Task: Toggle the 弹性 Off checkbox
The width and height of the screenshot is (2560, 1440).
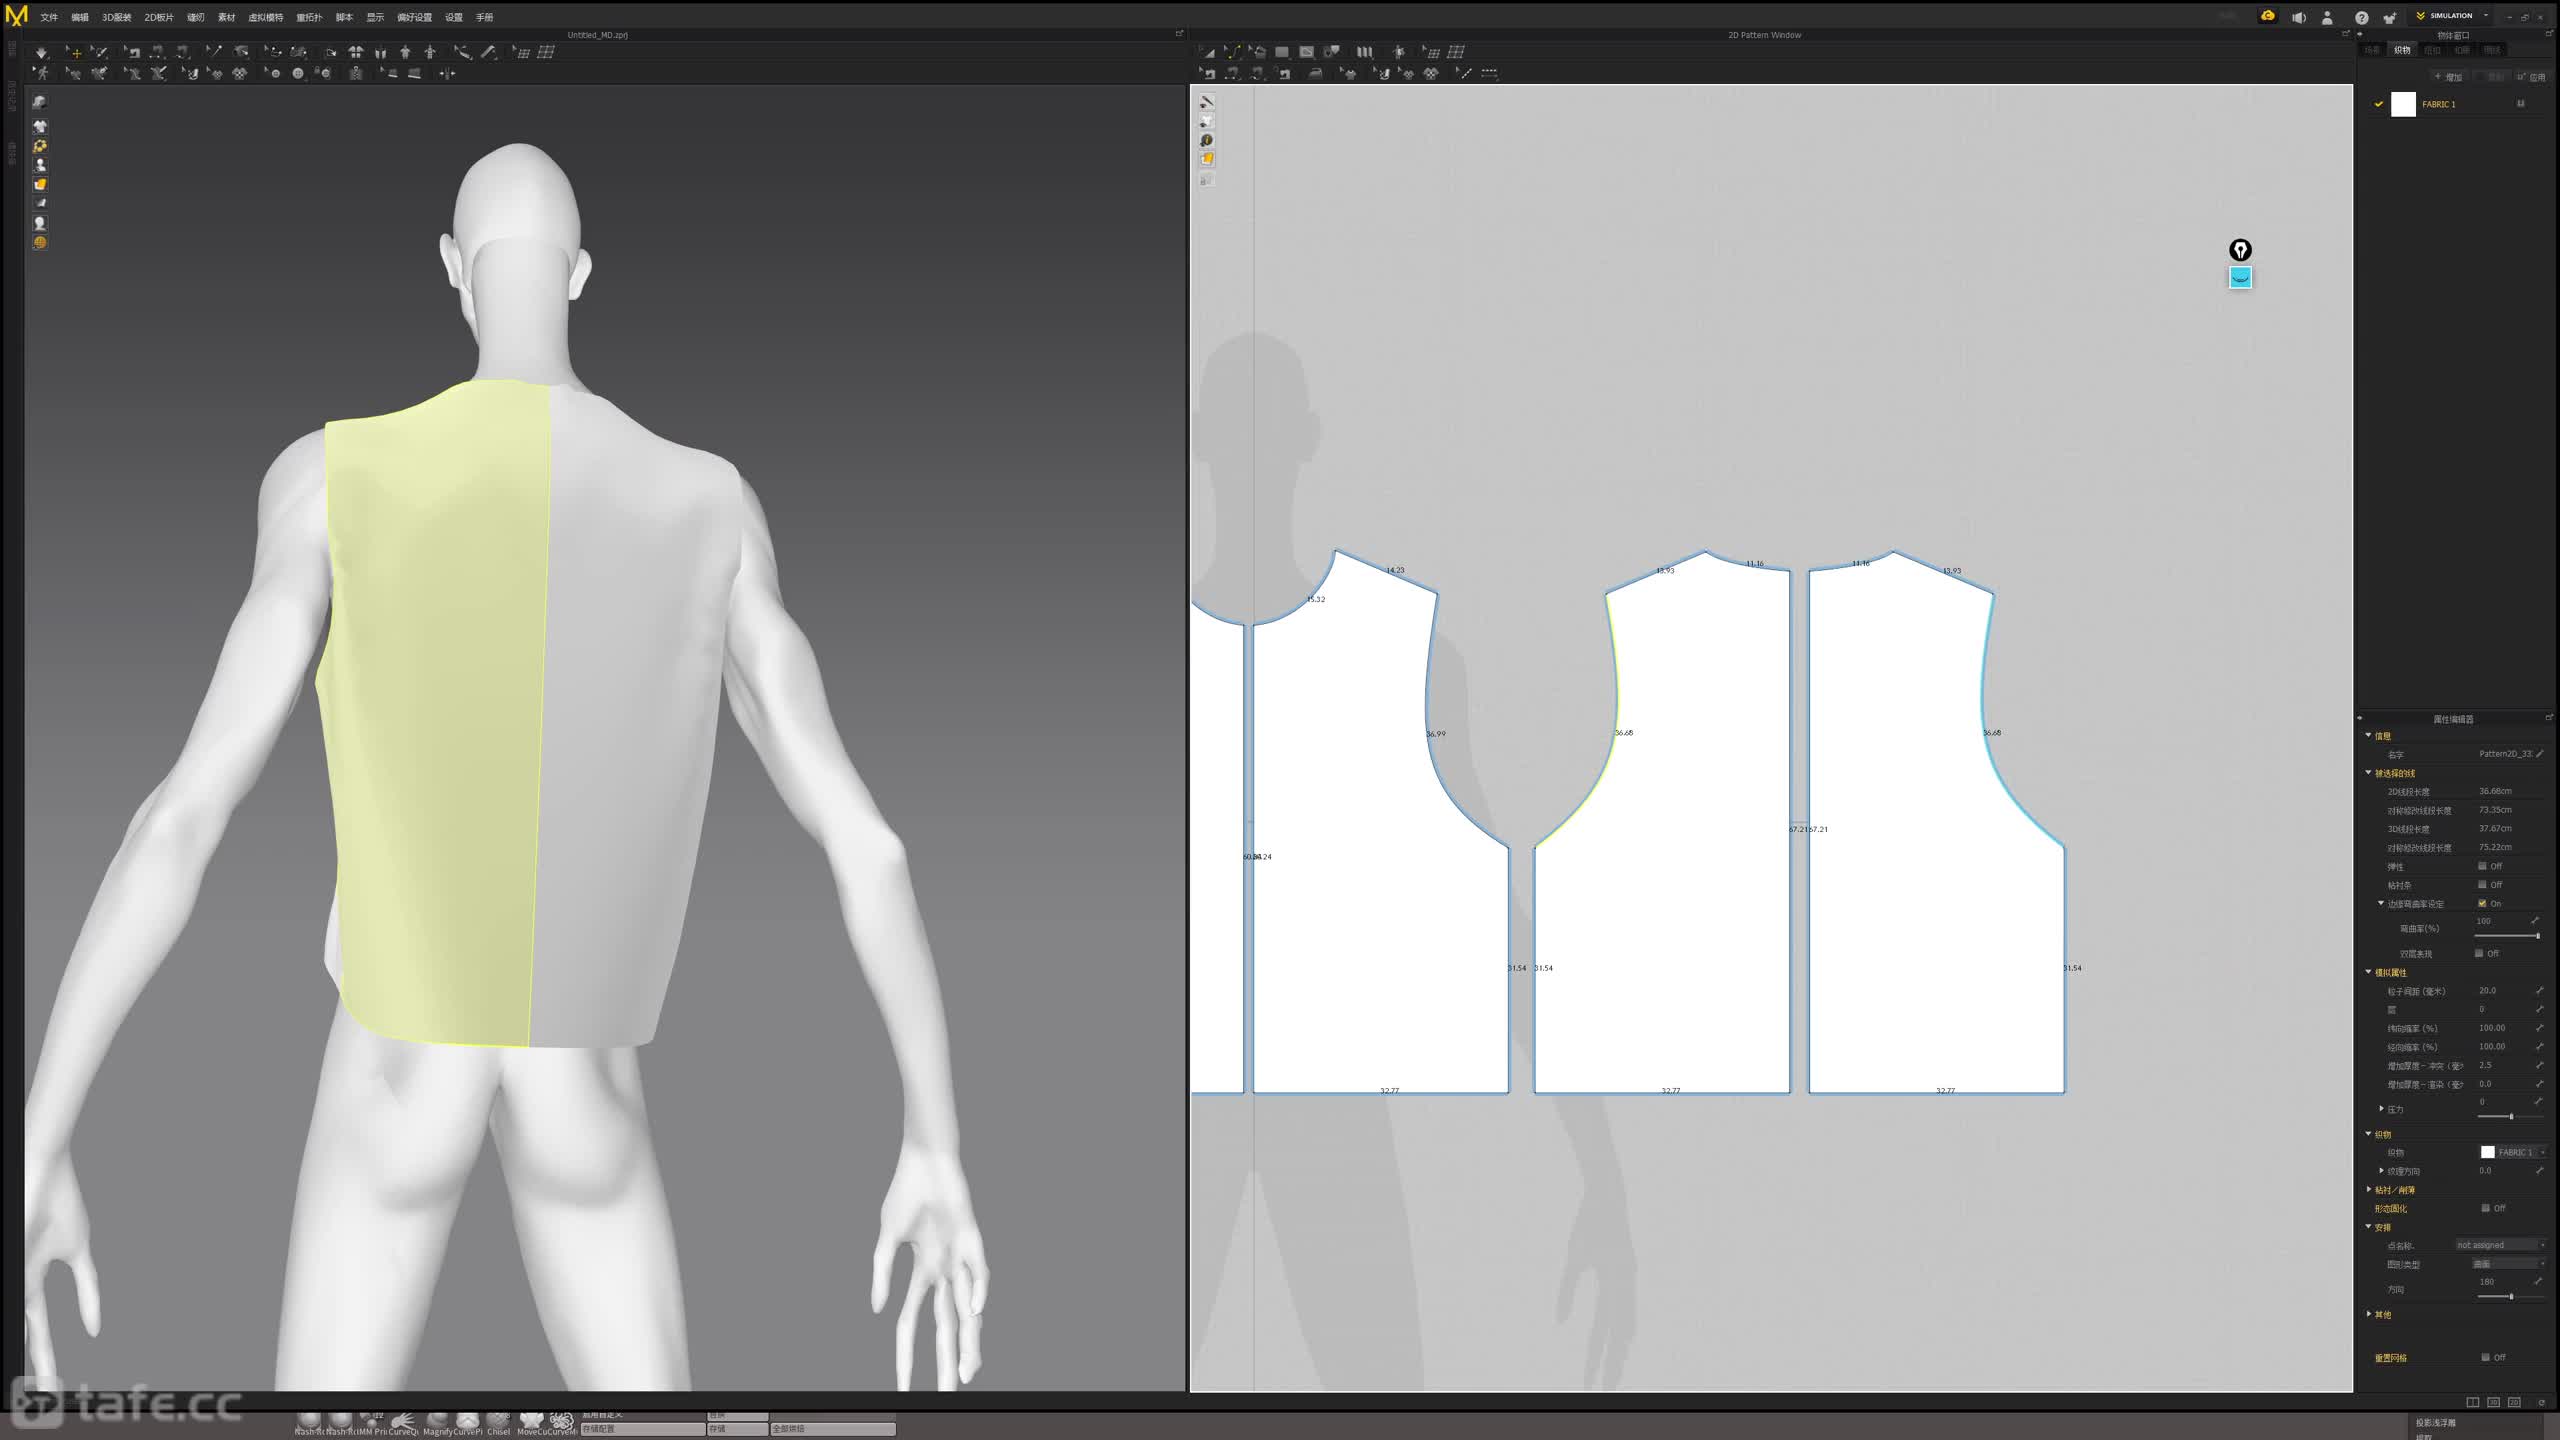Action: click(x=2482, y=866)
